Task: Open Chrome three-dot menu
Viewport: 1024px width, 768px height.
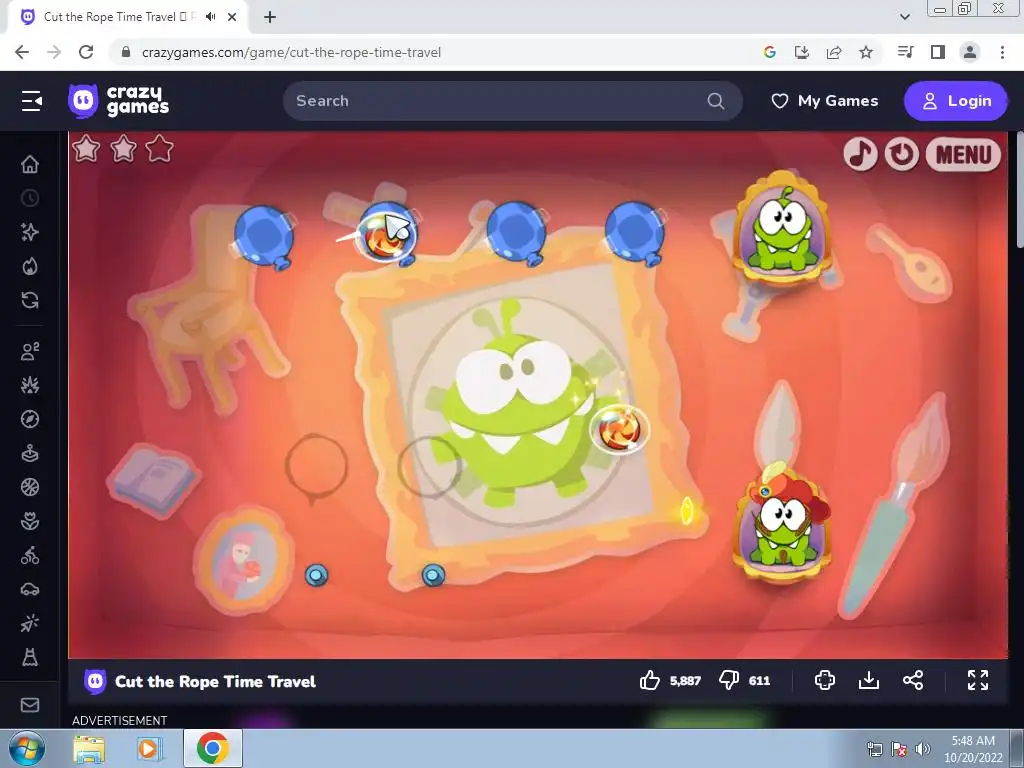Action: click(x=1002, y=52)
